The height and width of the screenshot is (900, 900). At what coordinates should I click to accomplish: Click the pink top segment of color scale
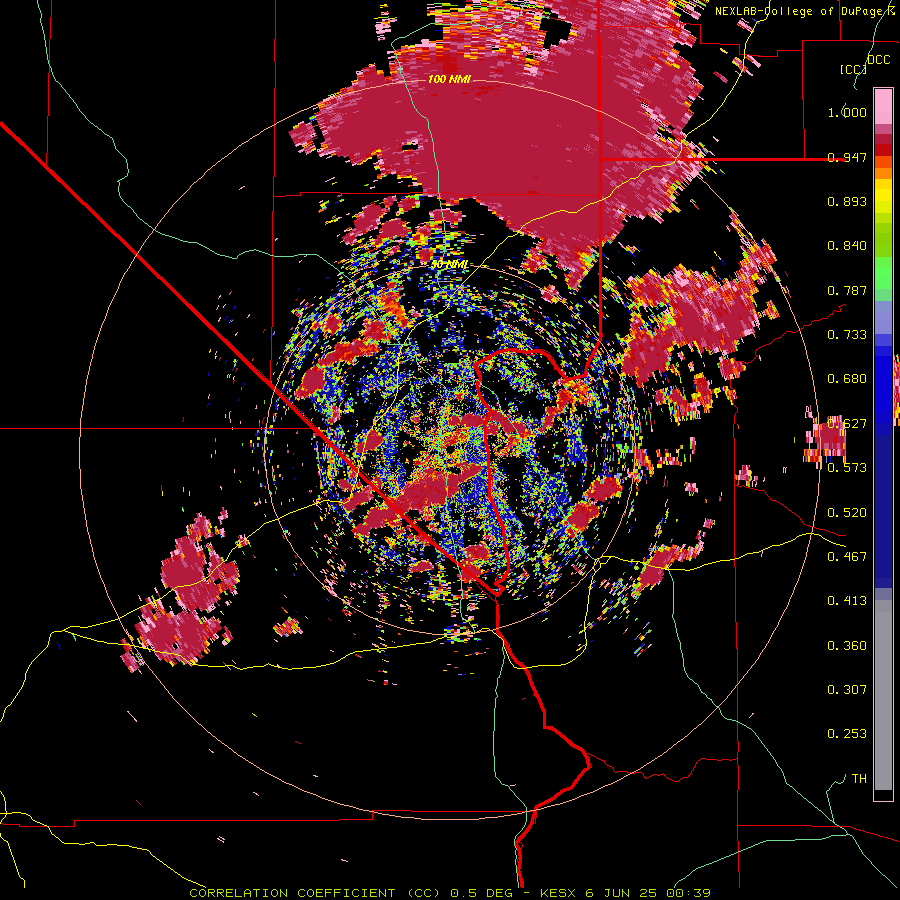pos(883,106)
